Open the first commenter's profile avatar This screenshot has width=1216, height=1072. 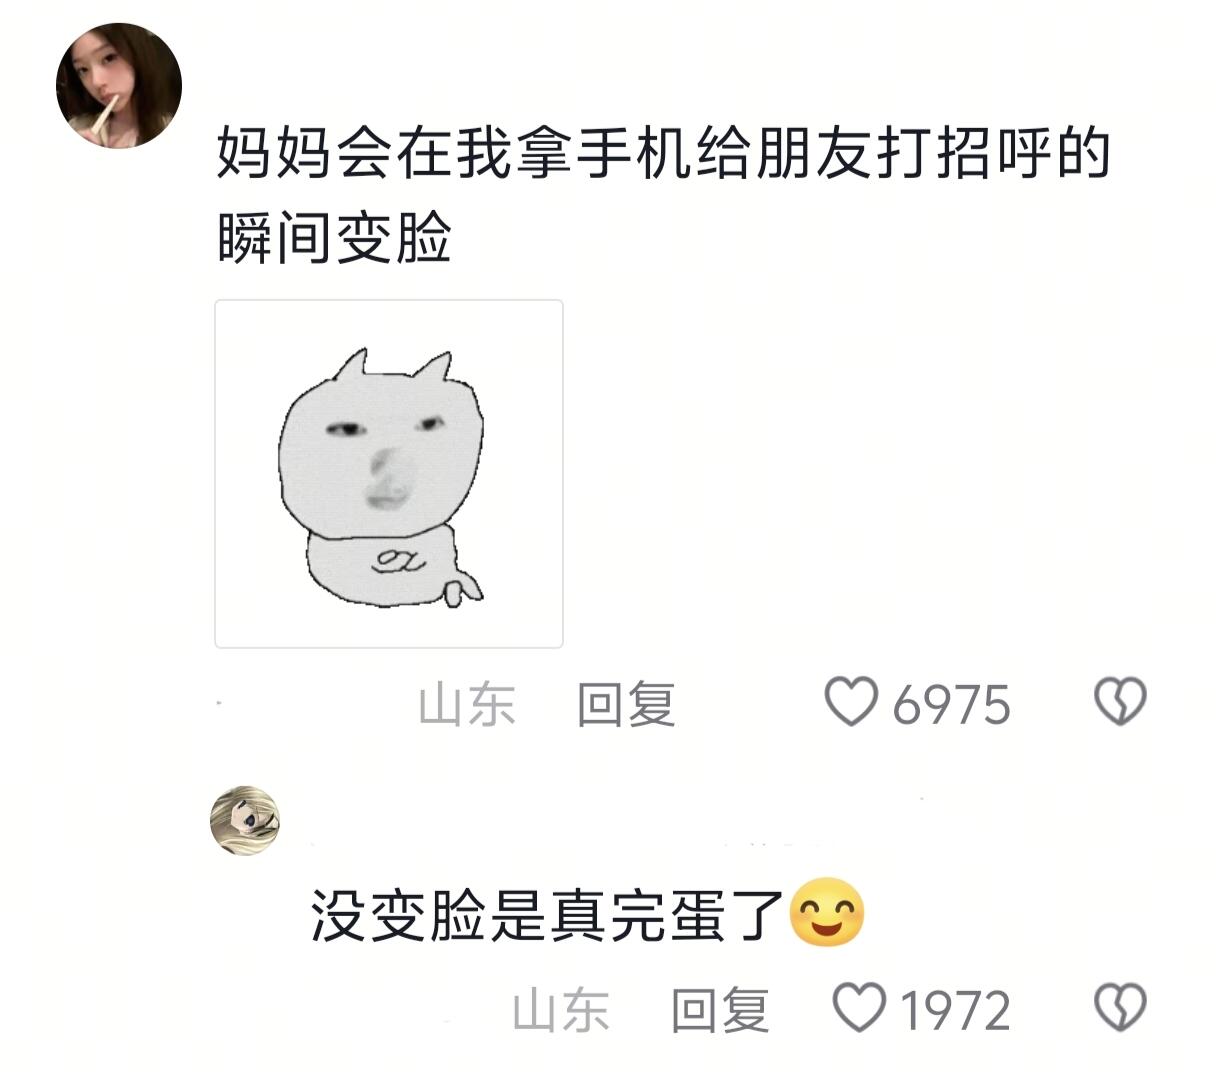click(x=118, y=86)
